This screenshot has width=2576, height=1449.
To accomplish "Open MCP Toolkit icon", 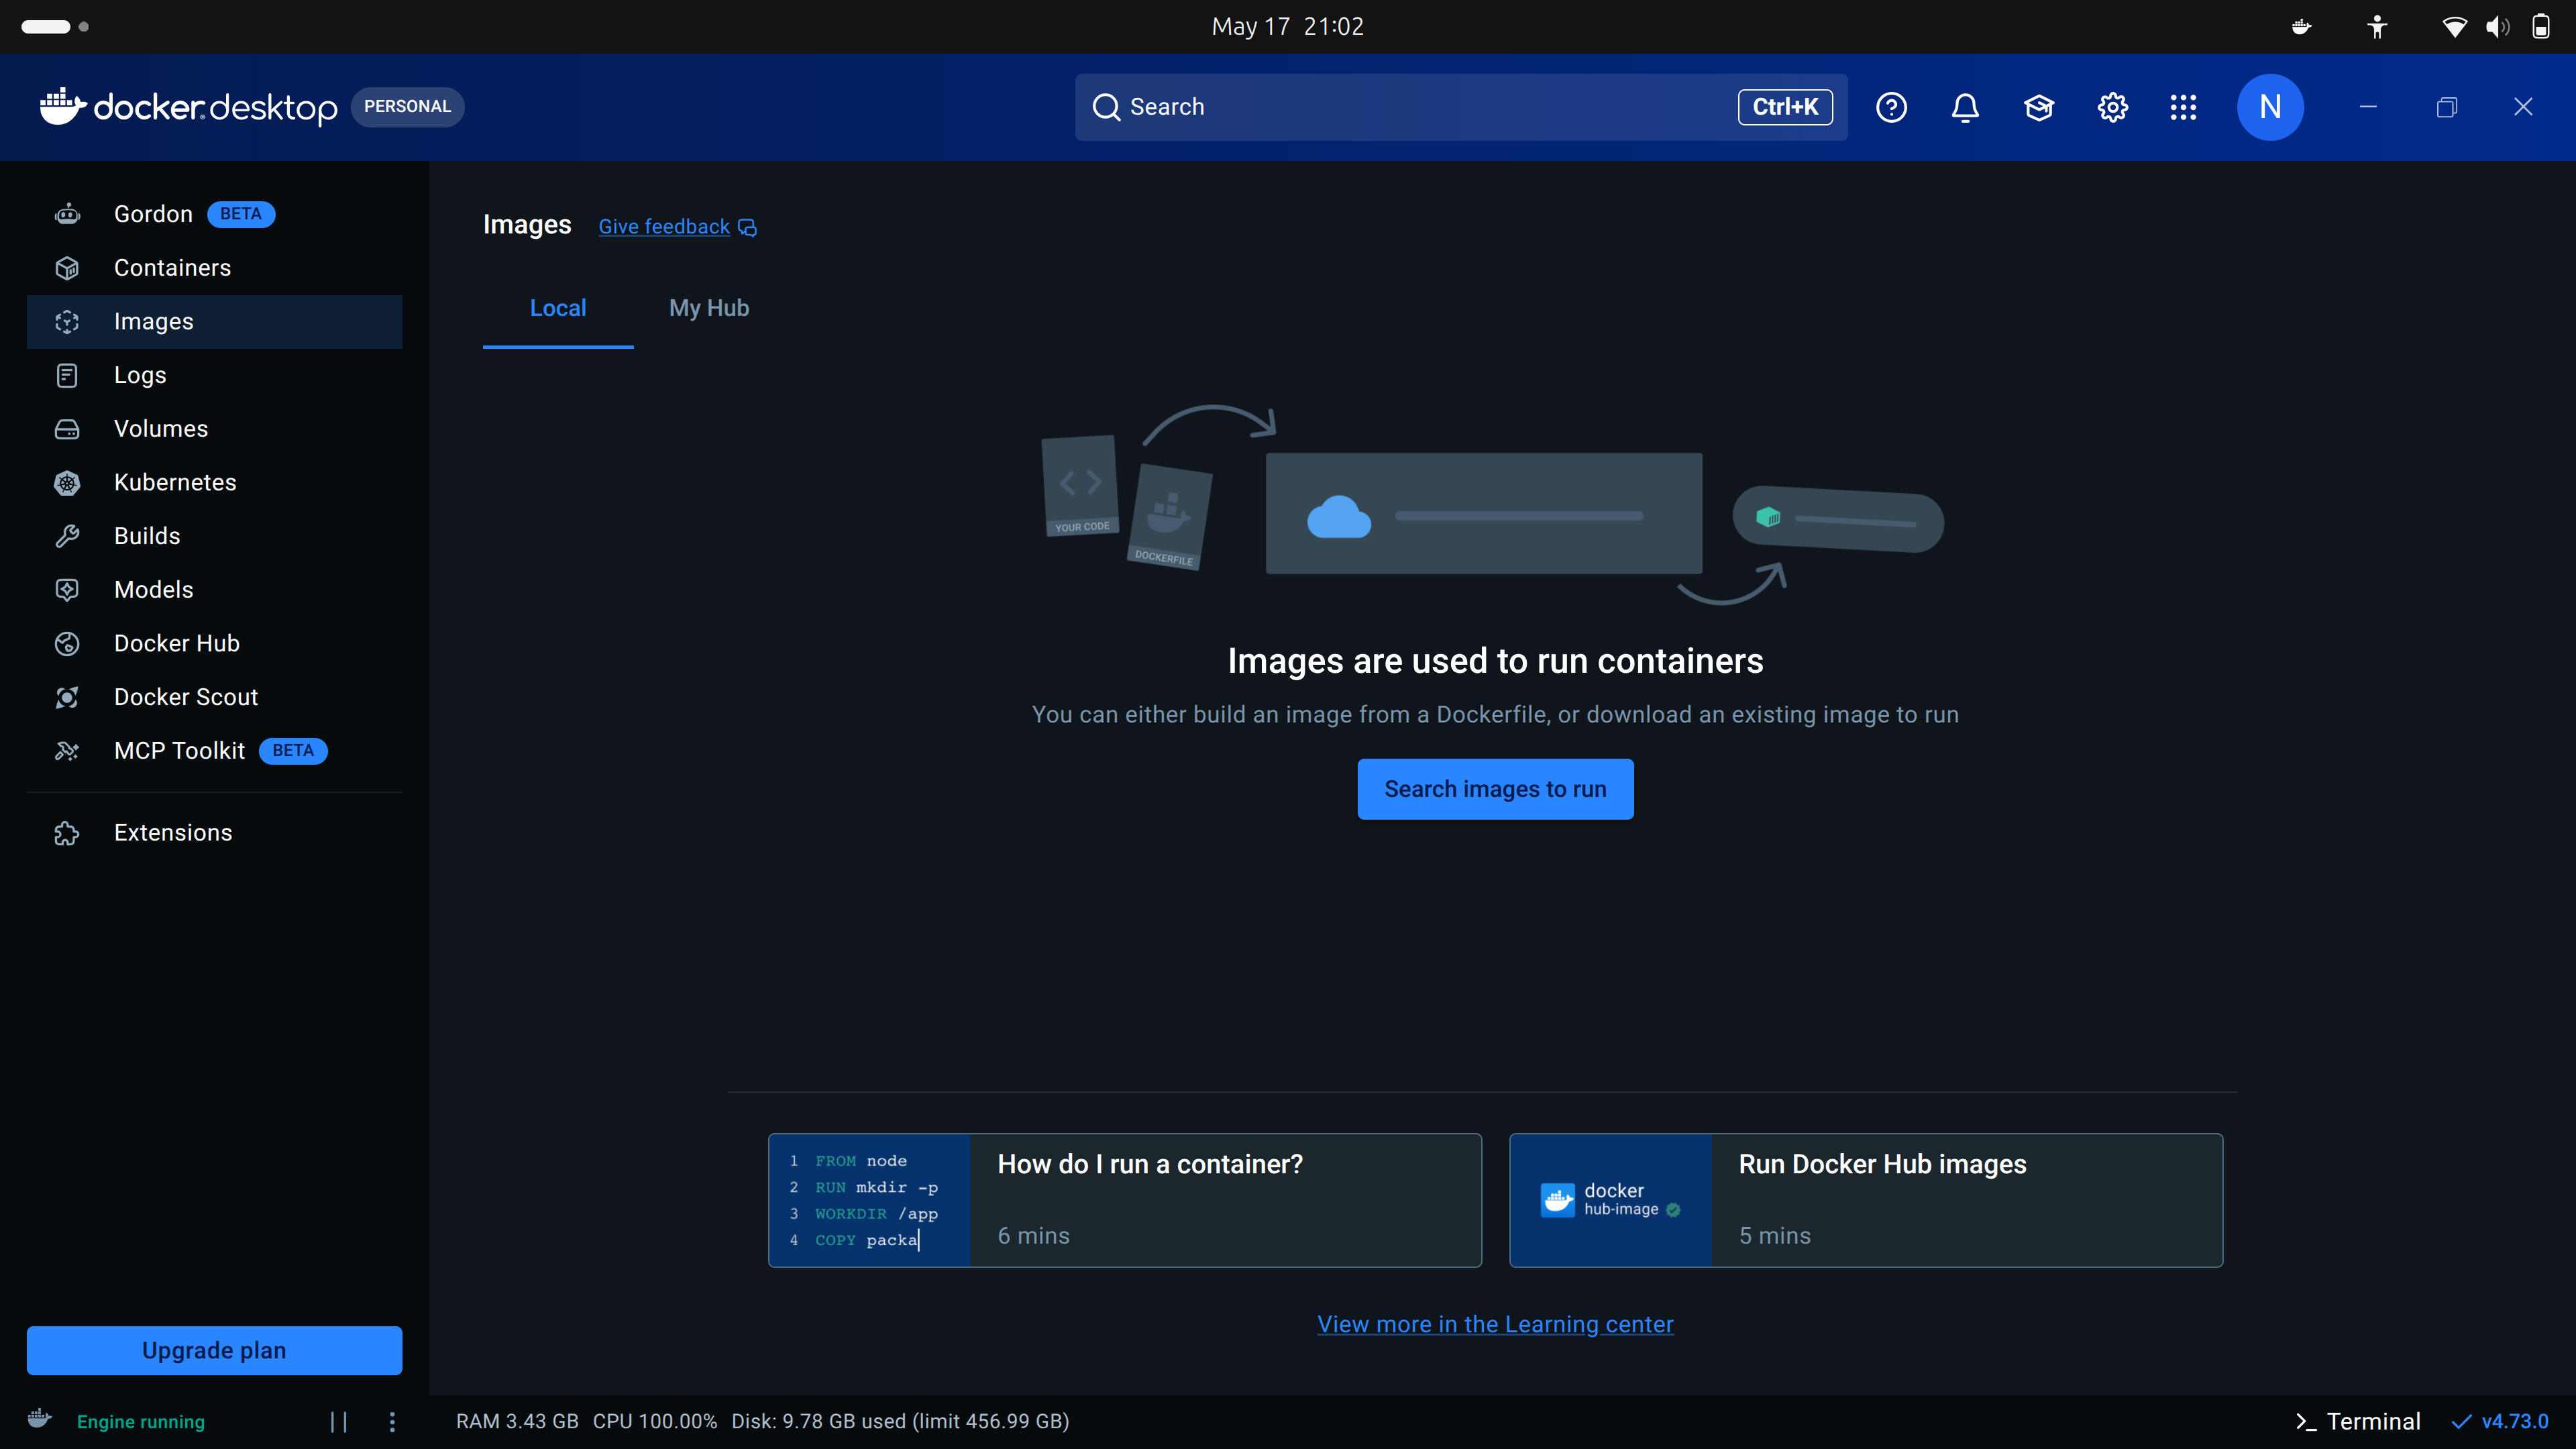I will [67, 751].
